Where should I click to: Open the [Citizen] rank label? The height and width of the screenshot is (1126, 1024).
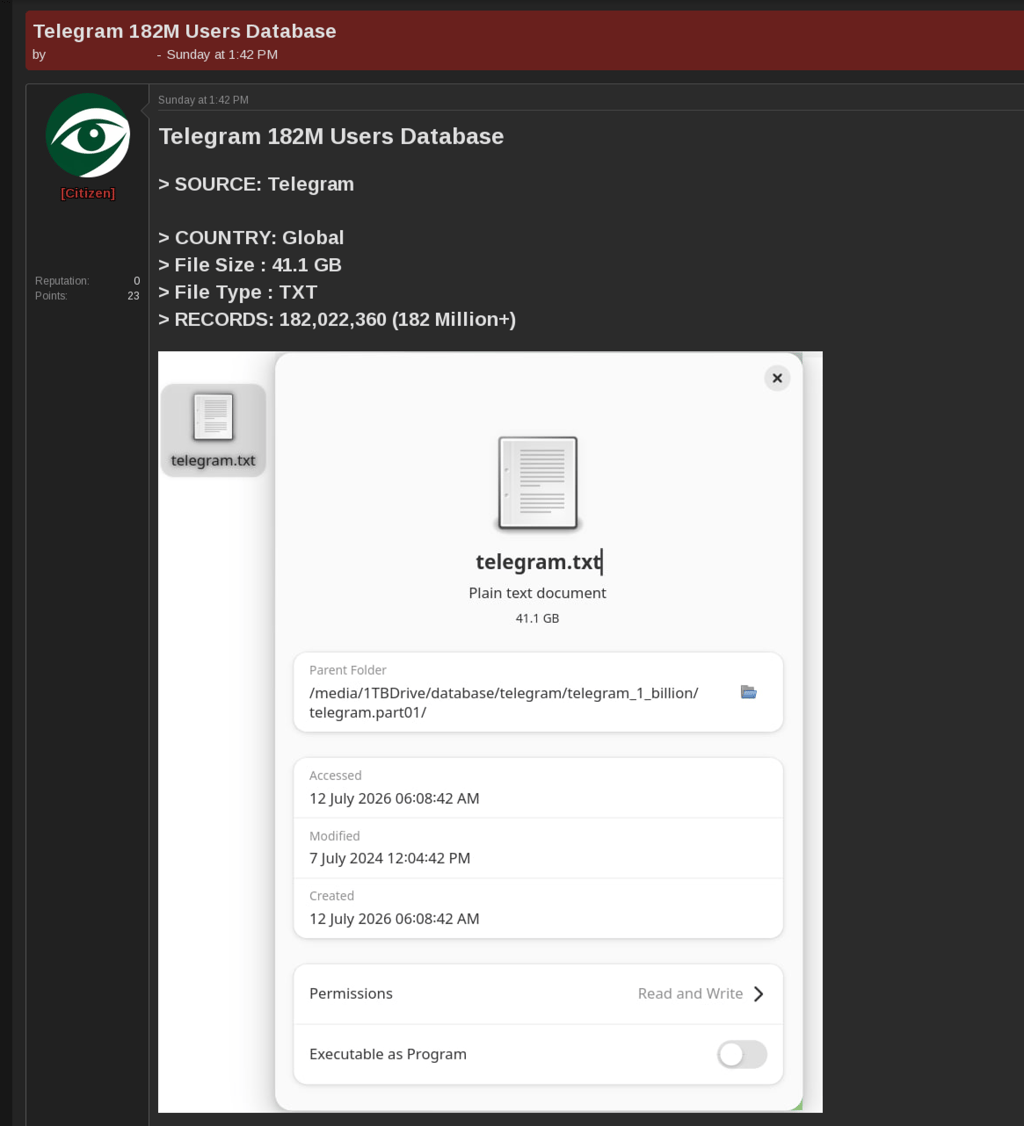coord(88,193)
